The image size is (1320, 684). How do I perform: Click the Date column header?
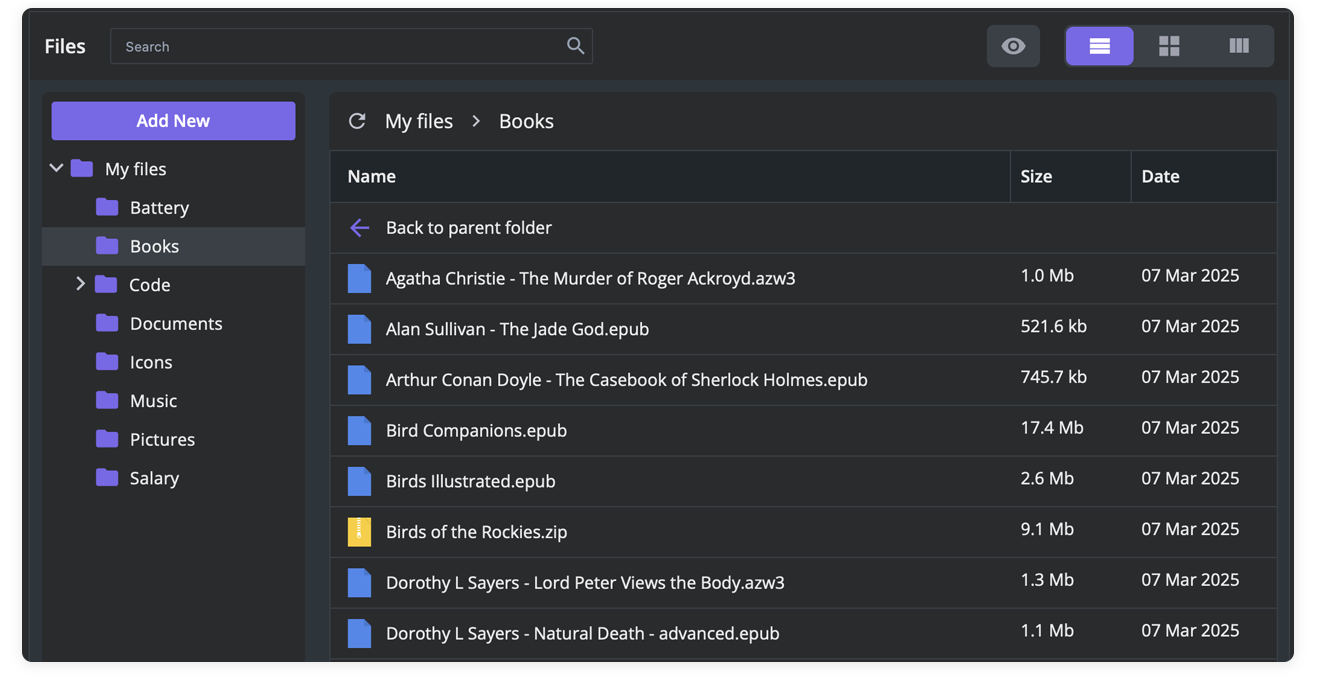1160,176
